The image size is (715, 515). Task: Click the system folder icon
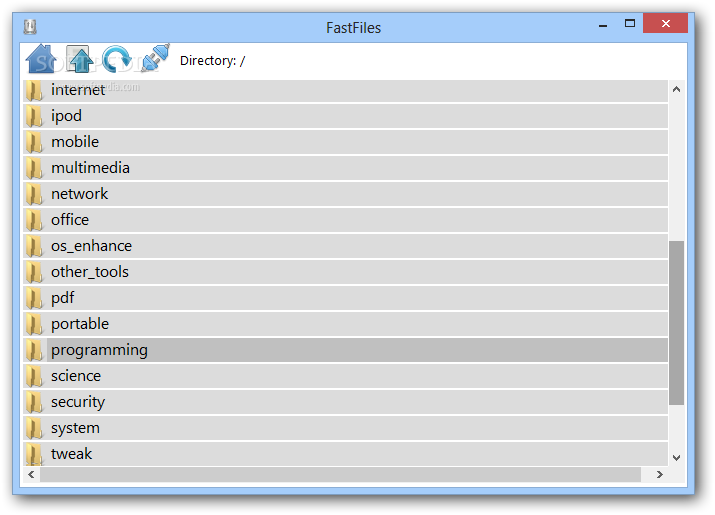click(x=34, y=428)
